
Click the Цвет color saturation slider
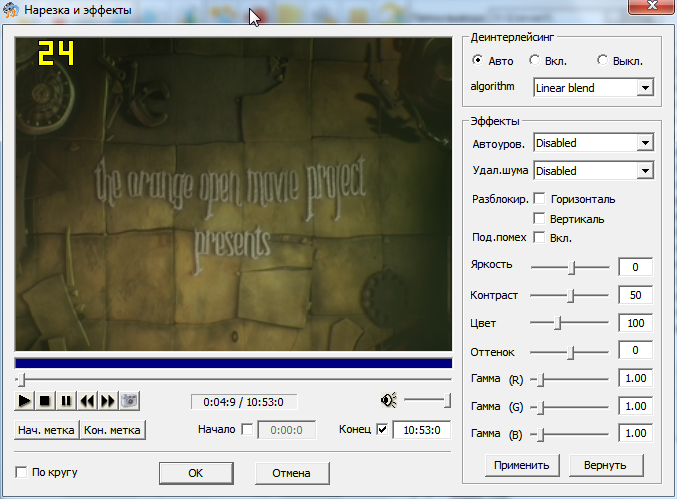pyautogui.click(x=569, y=323)
